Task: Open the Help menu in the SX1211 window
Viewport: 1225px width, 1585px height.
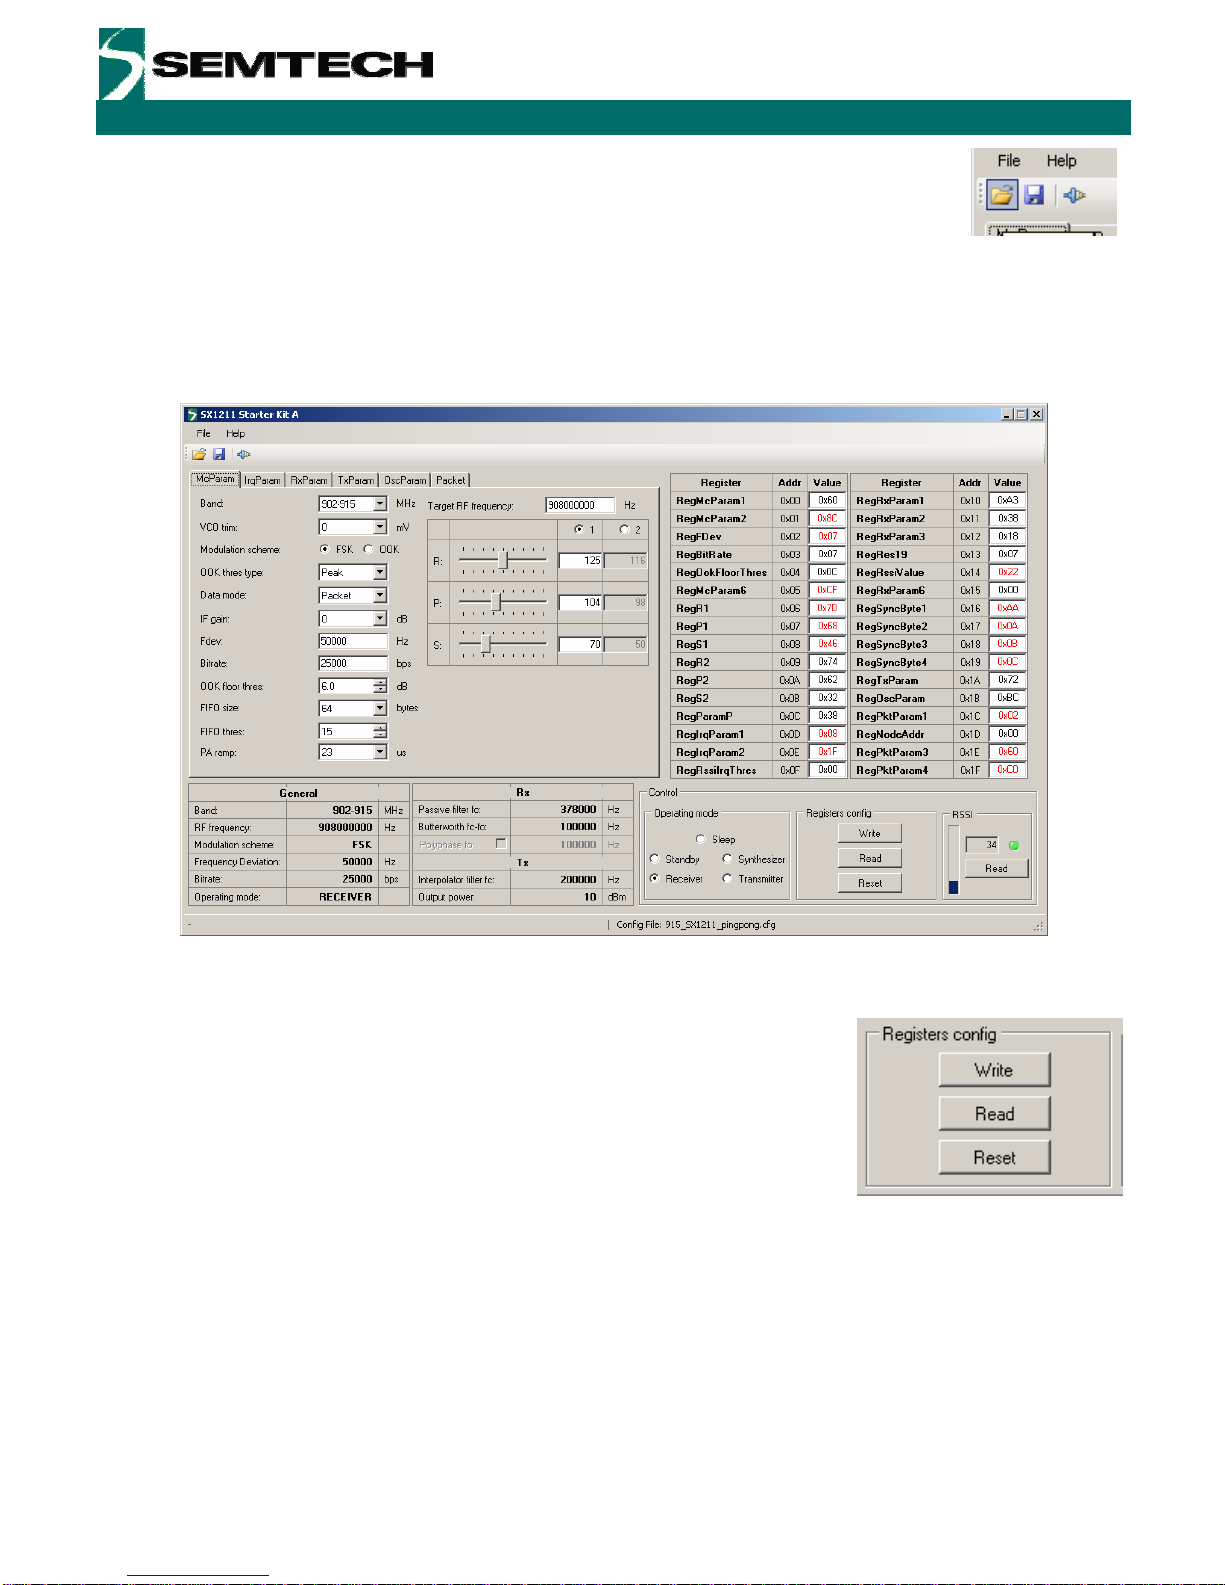Action: click(x=235, y=434)
